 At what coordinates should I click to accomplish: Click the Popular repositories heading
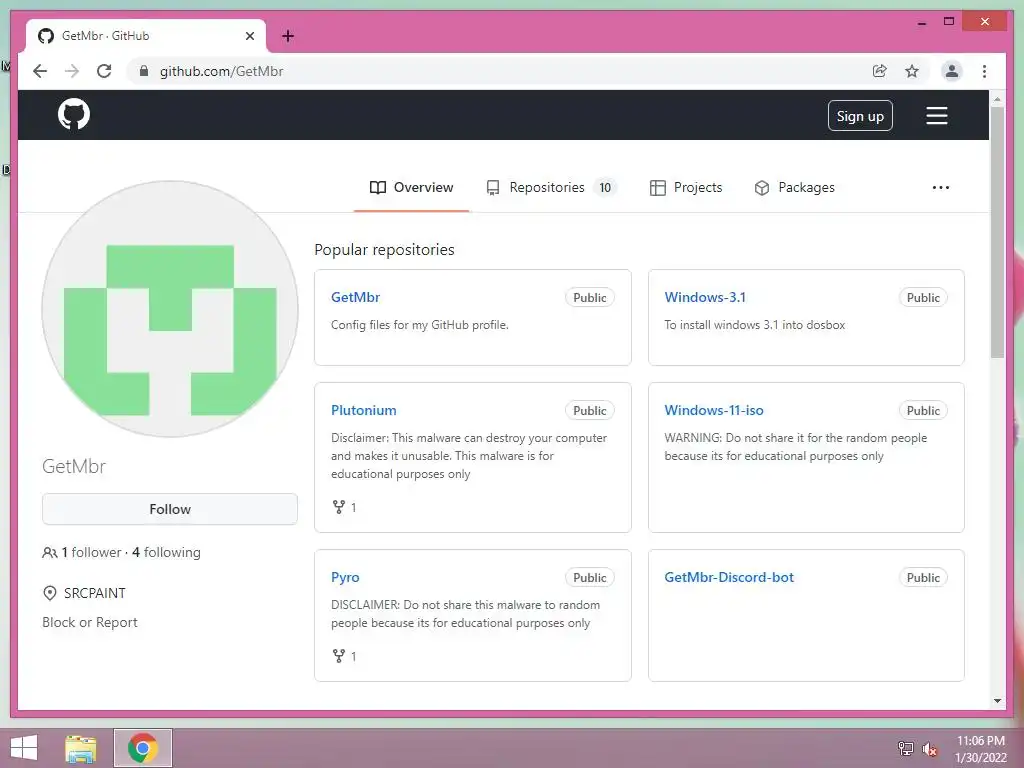coord(384,249)
